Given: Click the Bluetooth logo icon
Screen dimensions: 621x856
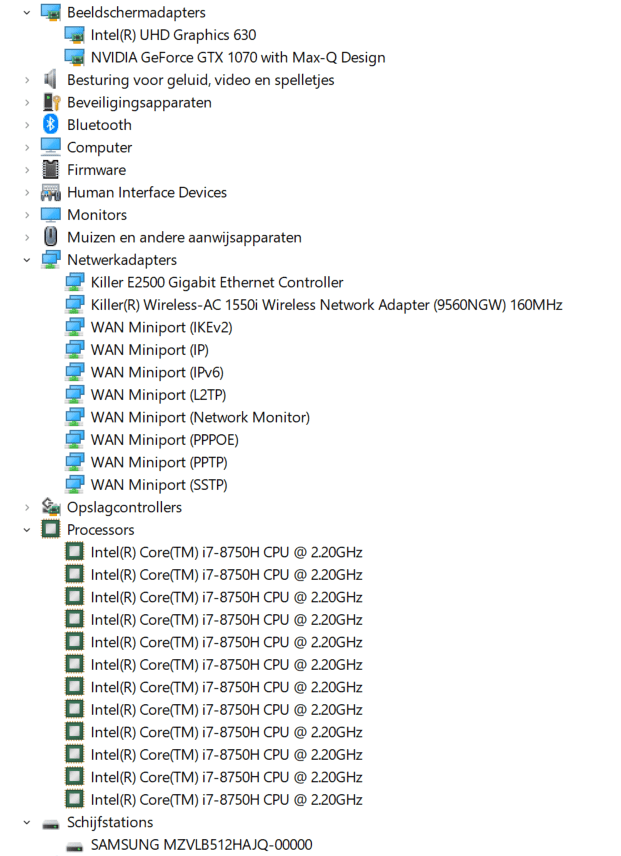Looking at the screenshot, I should [51, 124].
